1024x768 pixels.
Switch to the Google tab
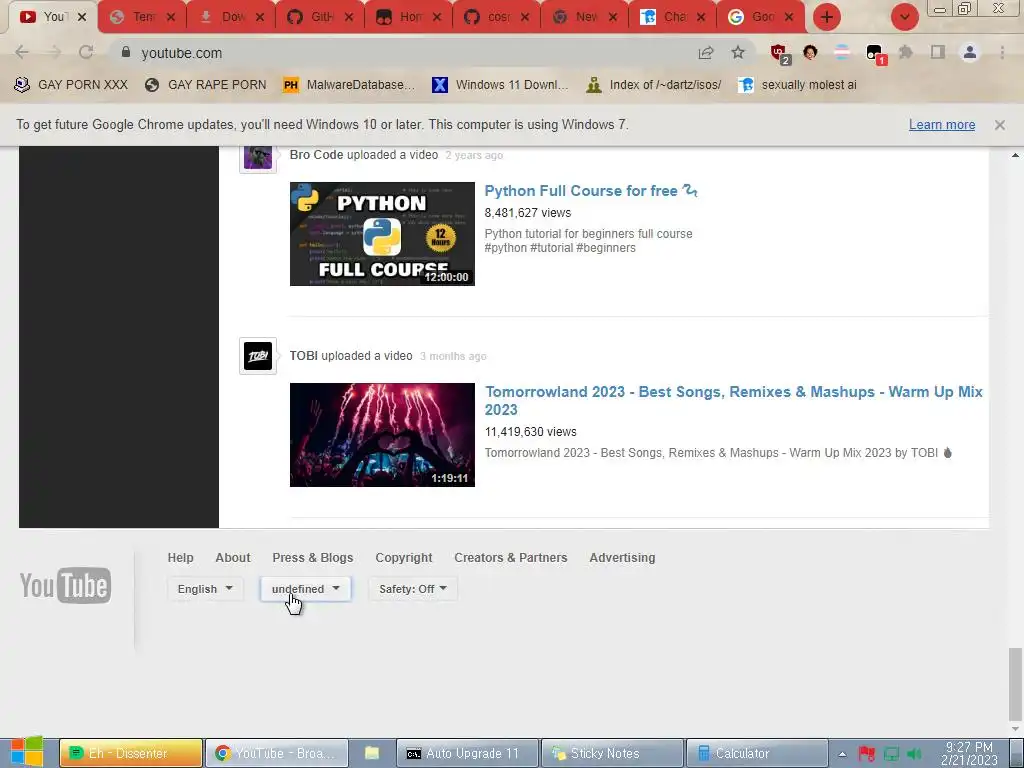tap(761, 17)
